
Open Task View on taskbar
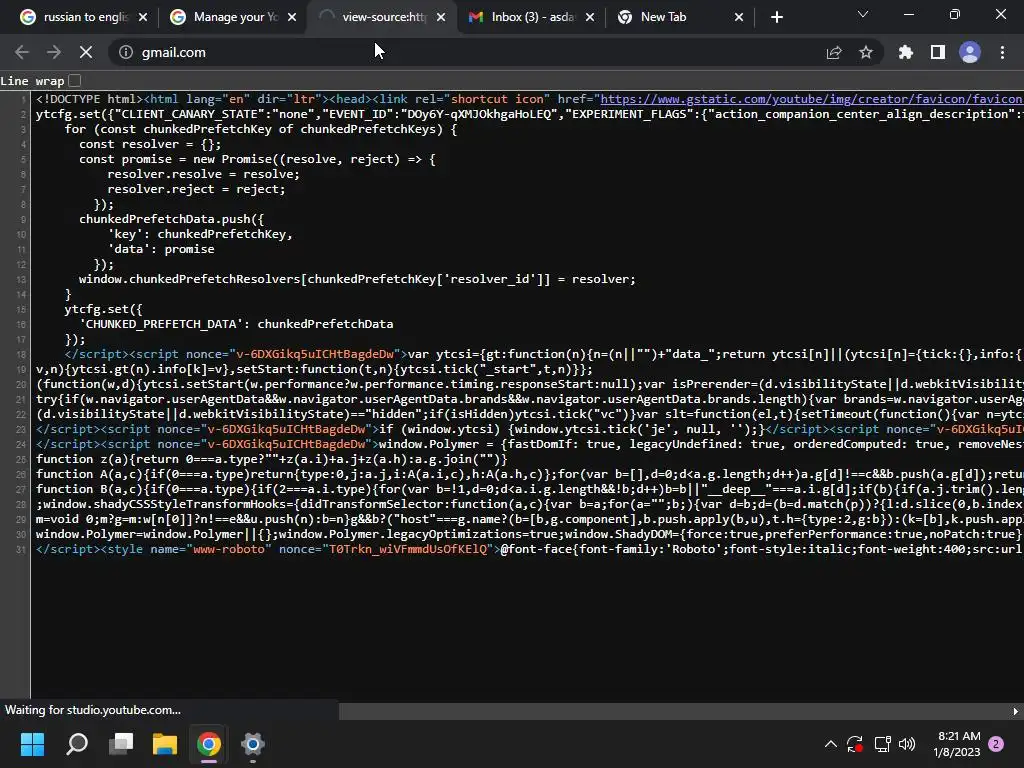click(x=121, y=744)
